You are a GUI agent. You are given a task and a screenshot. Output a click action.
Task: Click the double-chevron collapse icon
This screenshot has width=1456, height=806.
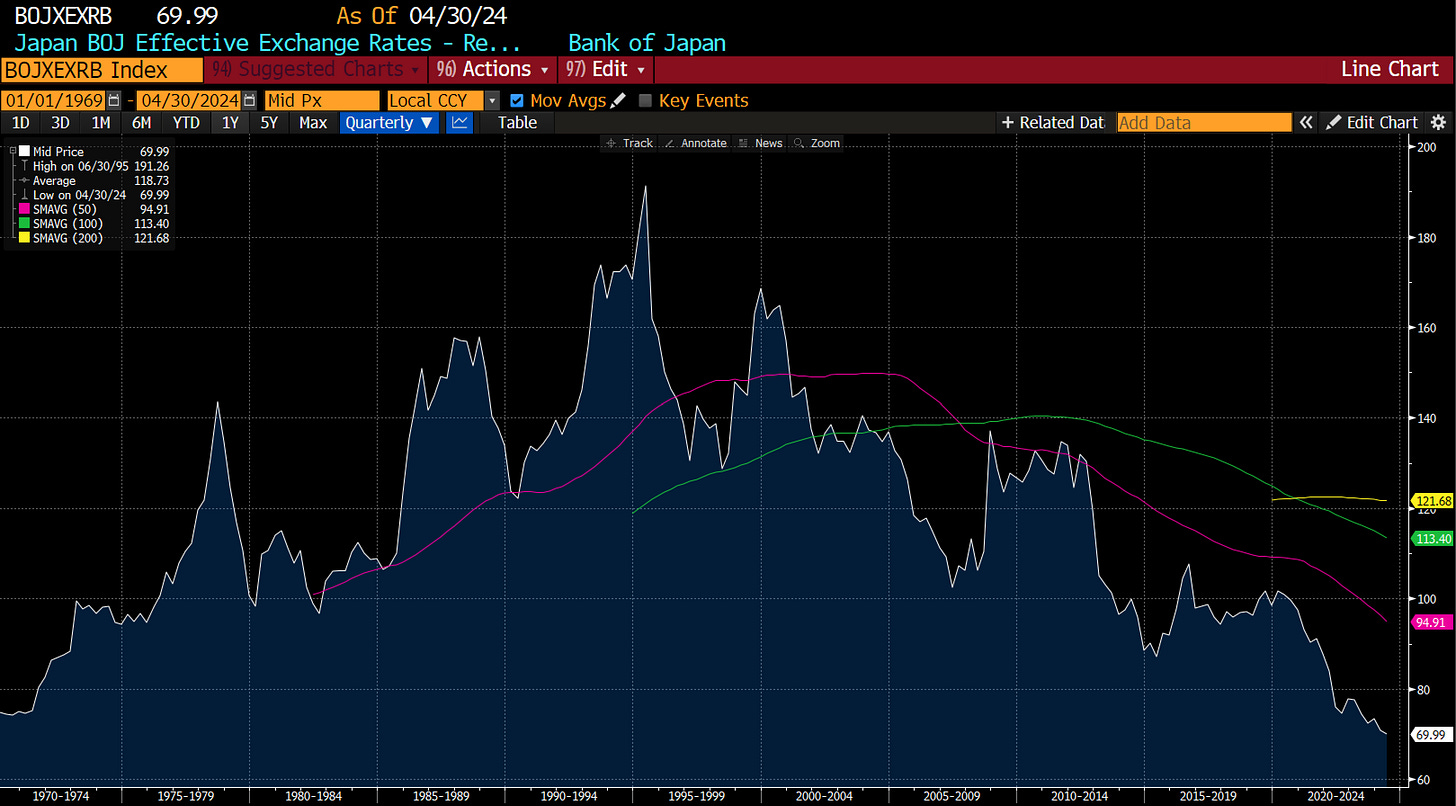point(1306,122)
